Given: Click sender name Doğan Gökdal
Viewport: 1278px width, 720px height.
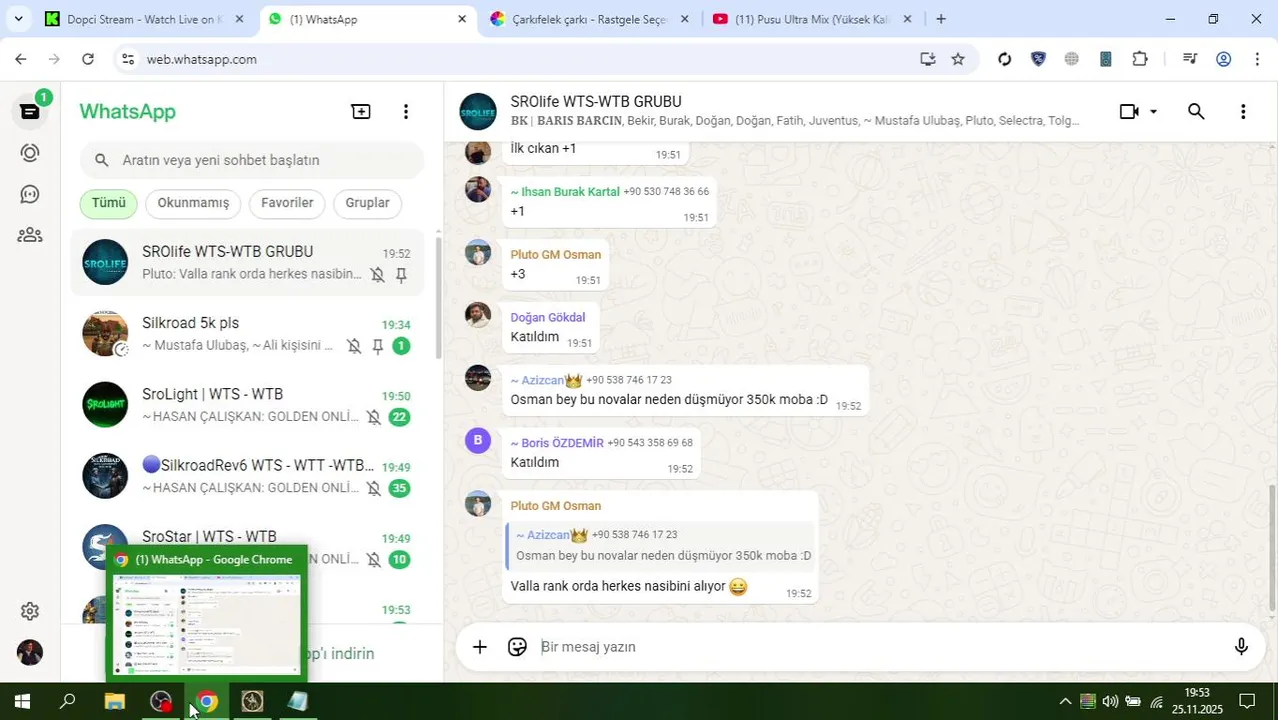Looking at the screenshot, I should point(548,317).
